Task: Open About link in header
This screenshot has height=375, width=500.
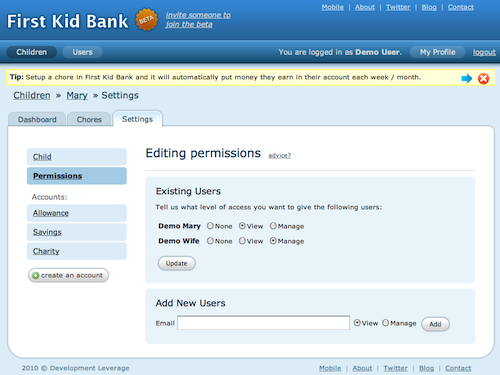Action: coord(365,7)
